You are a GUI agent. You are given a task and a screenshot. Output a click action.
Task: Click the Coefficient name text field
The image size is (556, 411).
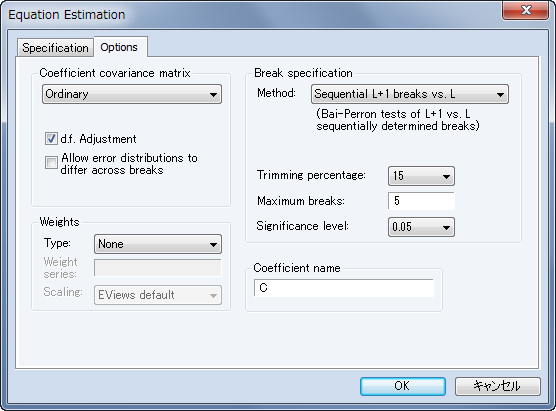(344, 288)
